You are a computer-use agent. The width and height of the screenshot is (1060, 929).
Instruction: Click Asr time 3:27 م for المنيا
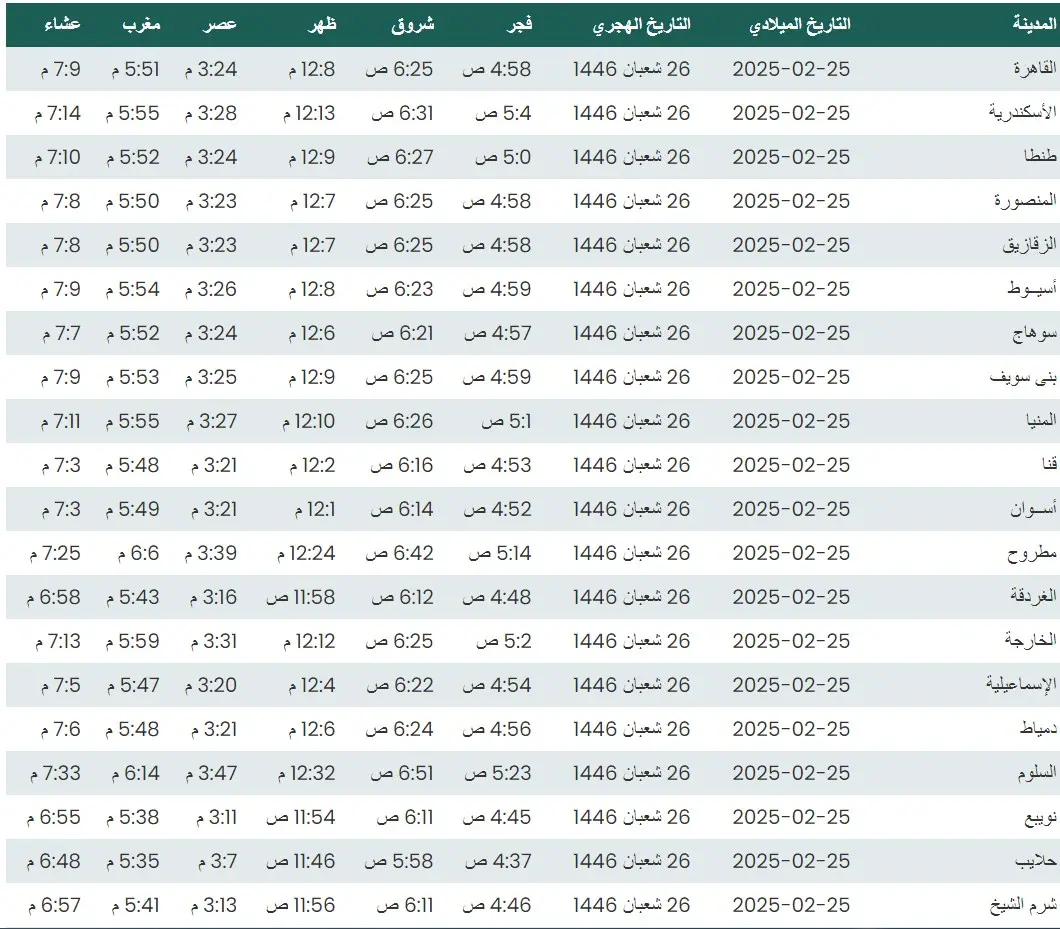(x=212, y=421)
